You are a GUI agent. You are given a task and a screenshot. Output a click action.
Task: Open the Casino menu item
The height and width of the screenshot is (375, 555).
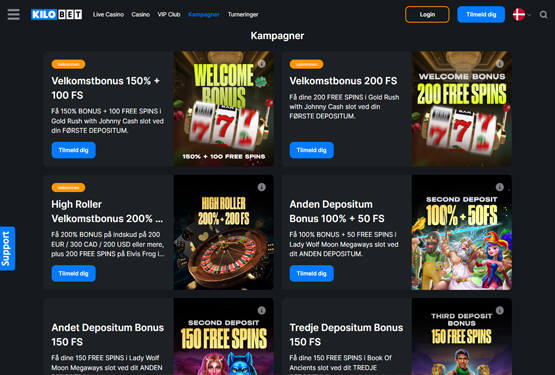tap(141, 15)
